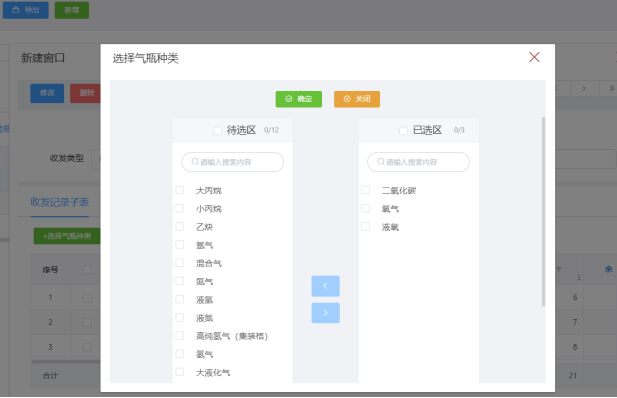Check the 大丙烷 checkbox

(x=180, y=190)
